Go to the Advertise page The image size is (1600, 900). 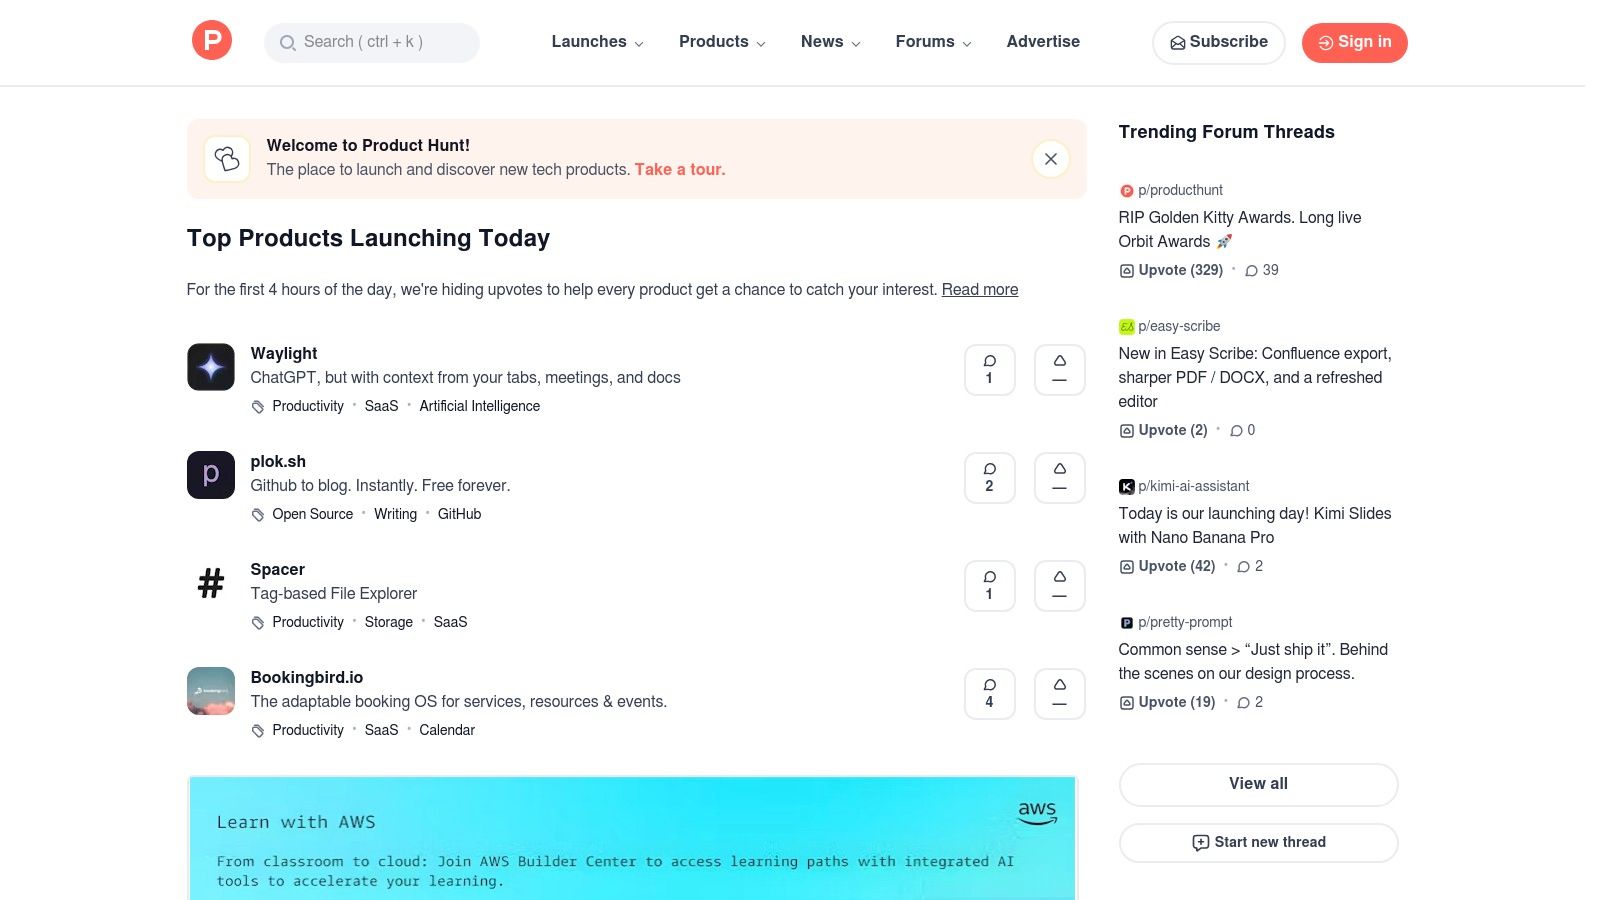pos(1043,42)
